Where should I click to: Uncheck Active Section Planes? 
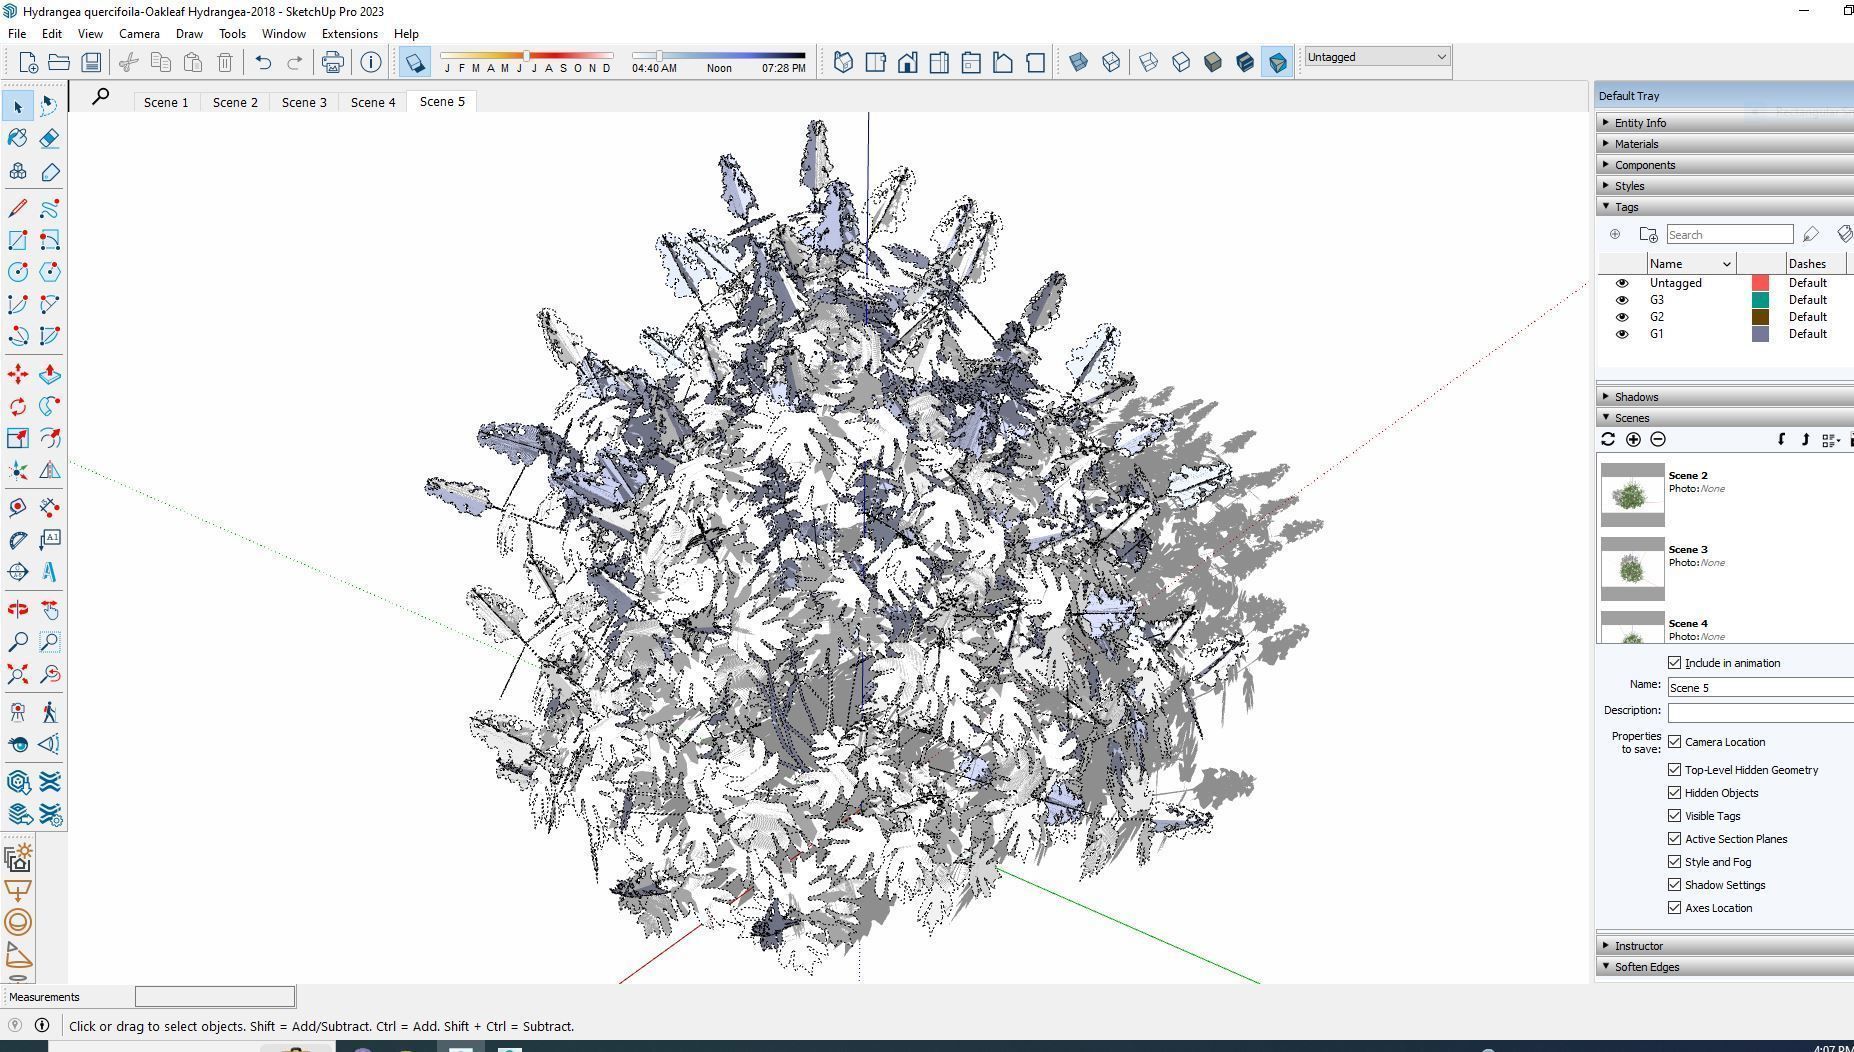pyautogui.click(x=1675, y=839)
